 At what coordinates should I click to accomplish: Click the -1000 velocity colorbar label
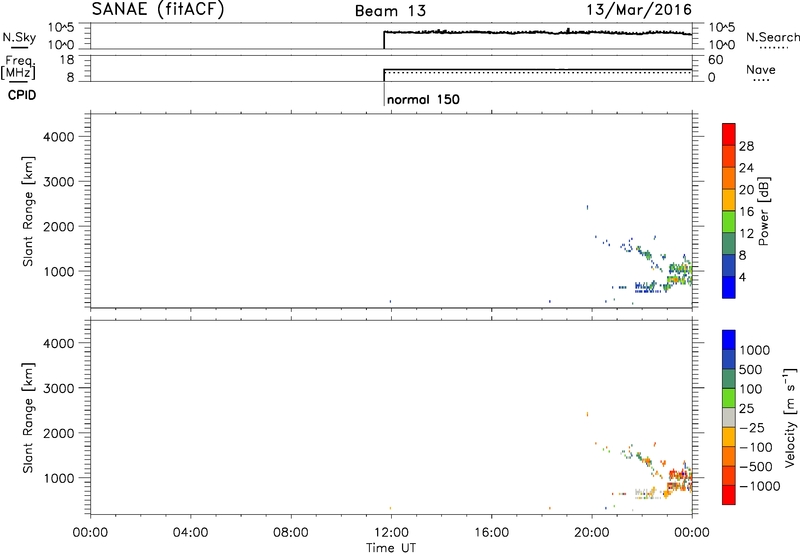(759, 486)
